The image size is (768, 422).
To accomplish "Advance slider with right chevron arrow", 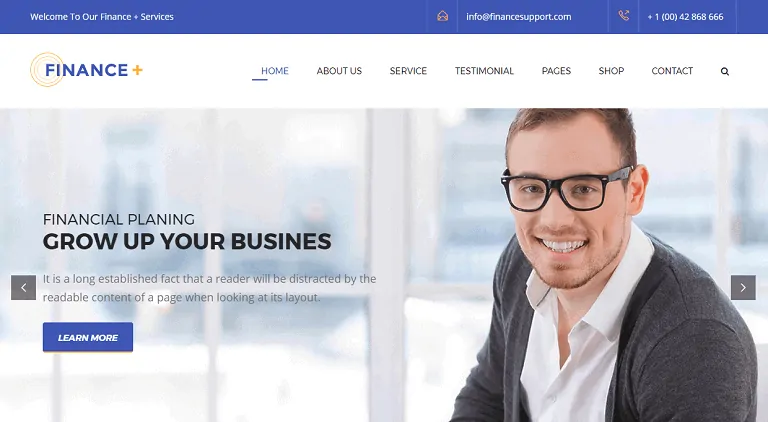I will (743, 287).
